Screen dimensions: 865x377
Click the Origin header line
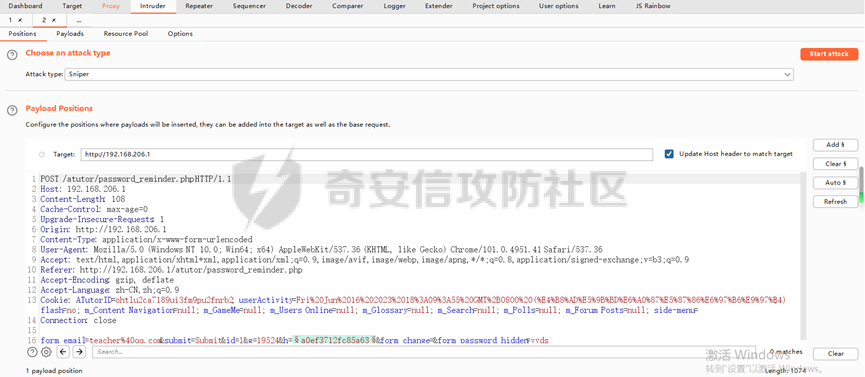(104, 229)
